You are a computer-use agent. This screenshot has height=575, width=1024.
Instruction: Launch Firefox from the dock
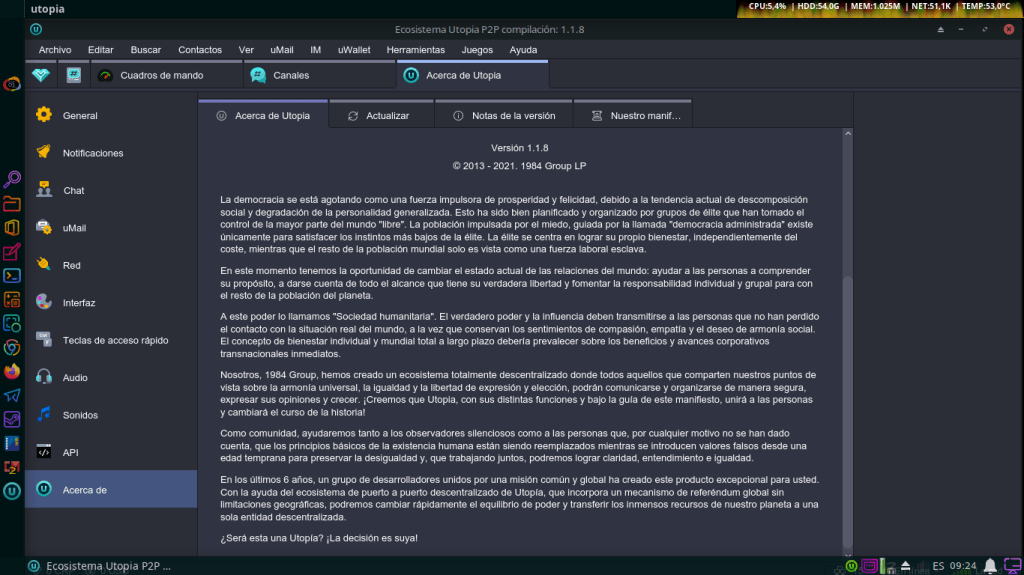point(12,371)
